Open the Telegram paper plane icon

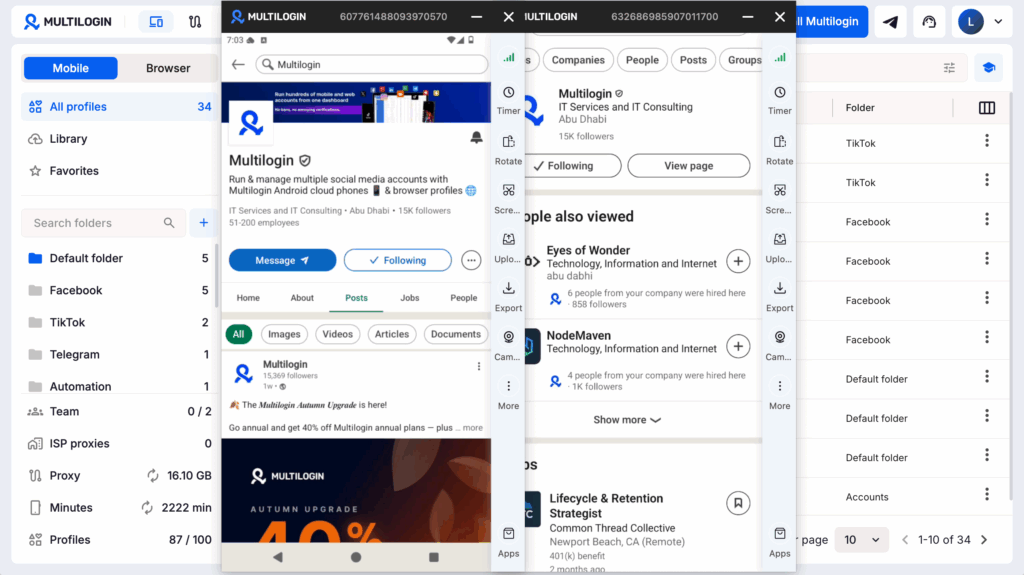890,22
